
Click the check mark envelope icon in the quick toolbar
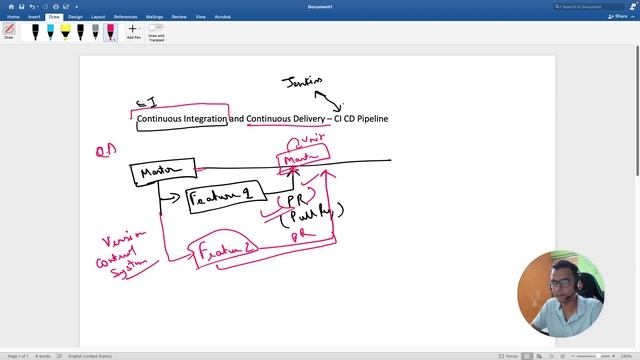pyautogui.click(x=66, y=7)
